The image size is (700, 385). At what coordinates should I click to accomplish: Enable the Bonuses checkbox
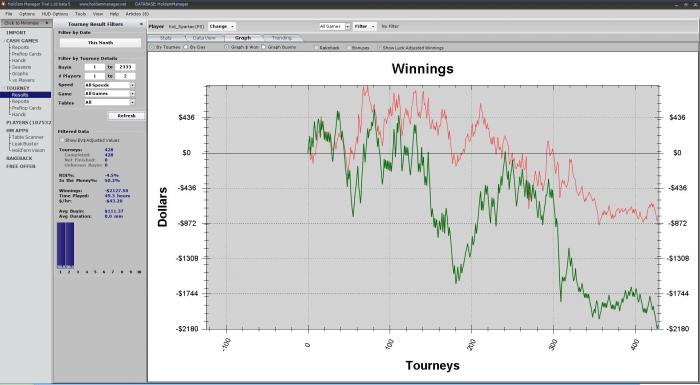pyautogui.click(x=349, y=47)
